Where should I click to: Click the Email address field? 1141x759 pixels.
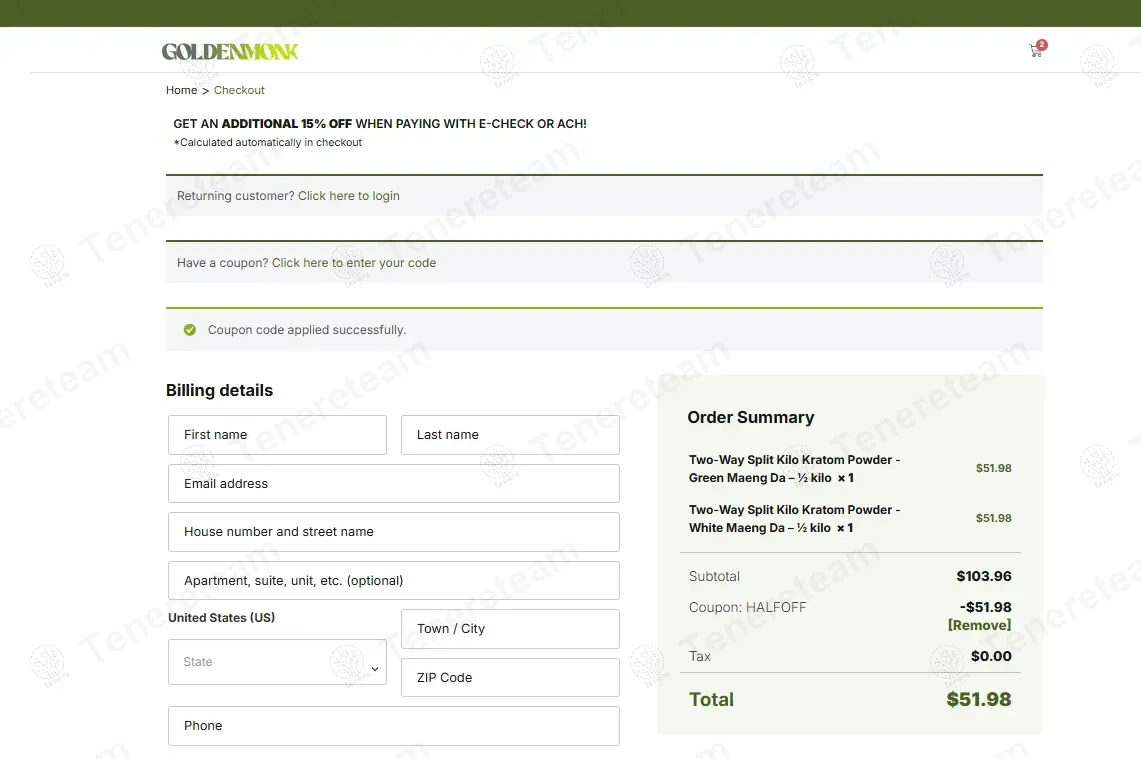(393, 484)
